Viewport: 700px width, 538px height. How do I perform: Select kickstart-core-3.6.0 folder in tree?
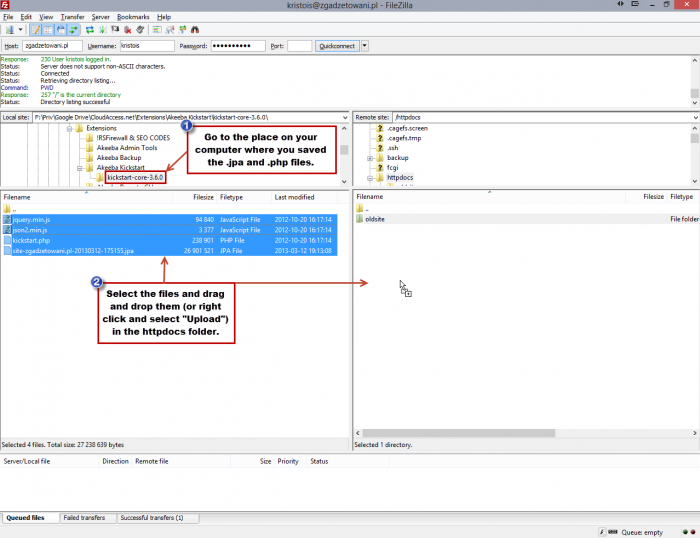[x=135, y=177]
